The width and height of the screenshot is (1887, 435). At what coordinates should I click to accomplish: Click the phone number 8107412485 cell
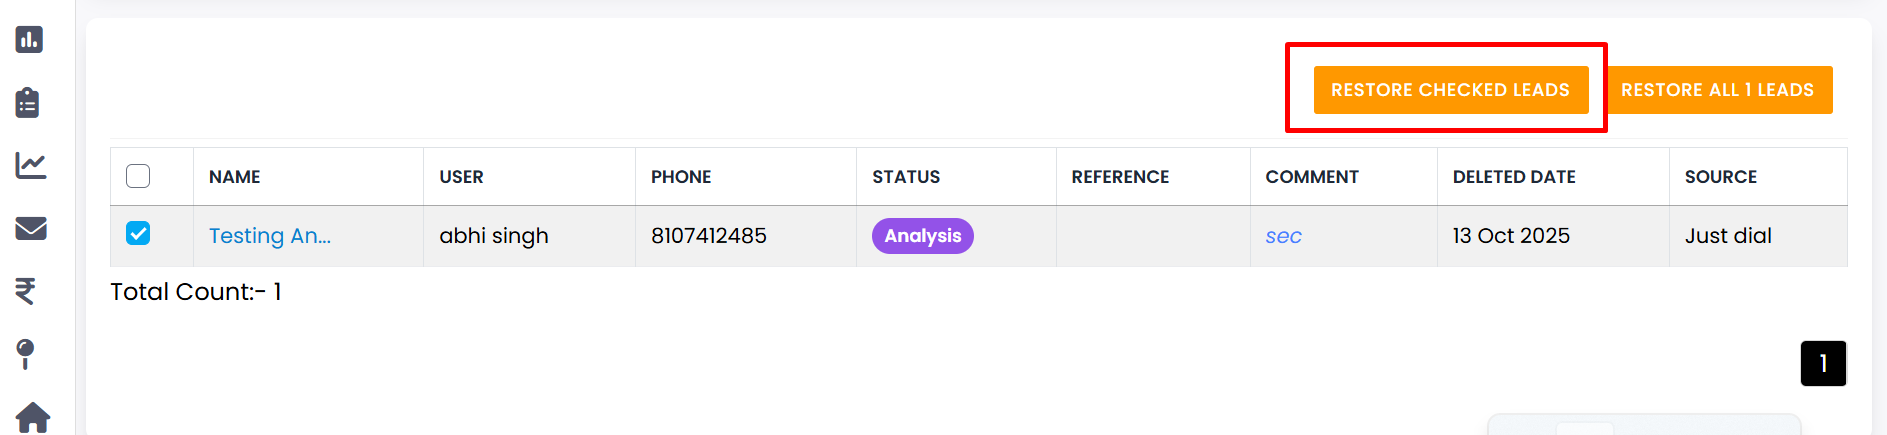(x=709, y=236)
